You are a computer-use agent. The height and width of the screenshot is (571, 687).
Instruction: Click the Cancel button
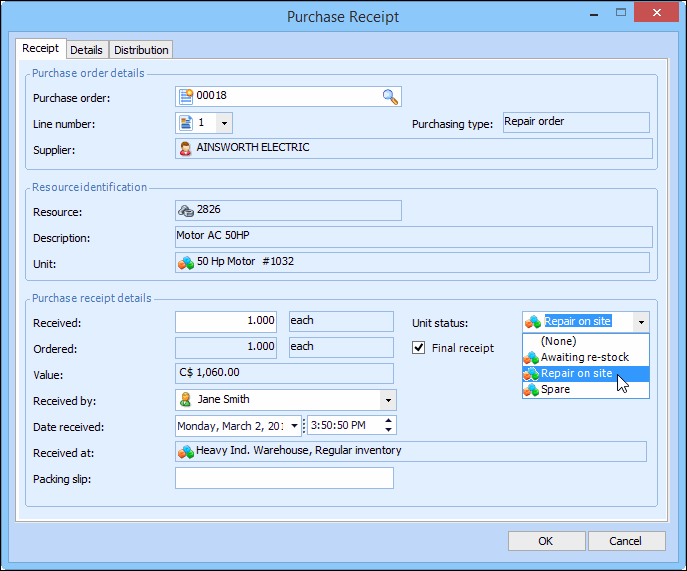tap(626, 541)
